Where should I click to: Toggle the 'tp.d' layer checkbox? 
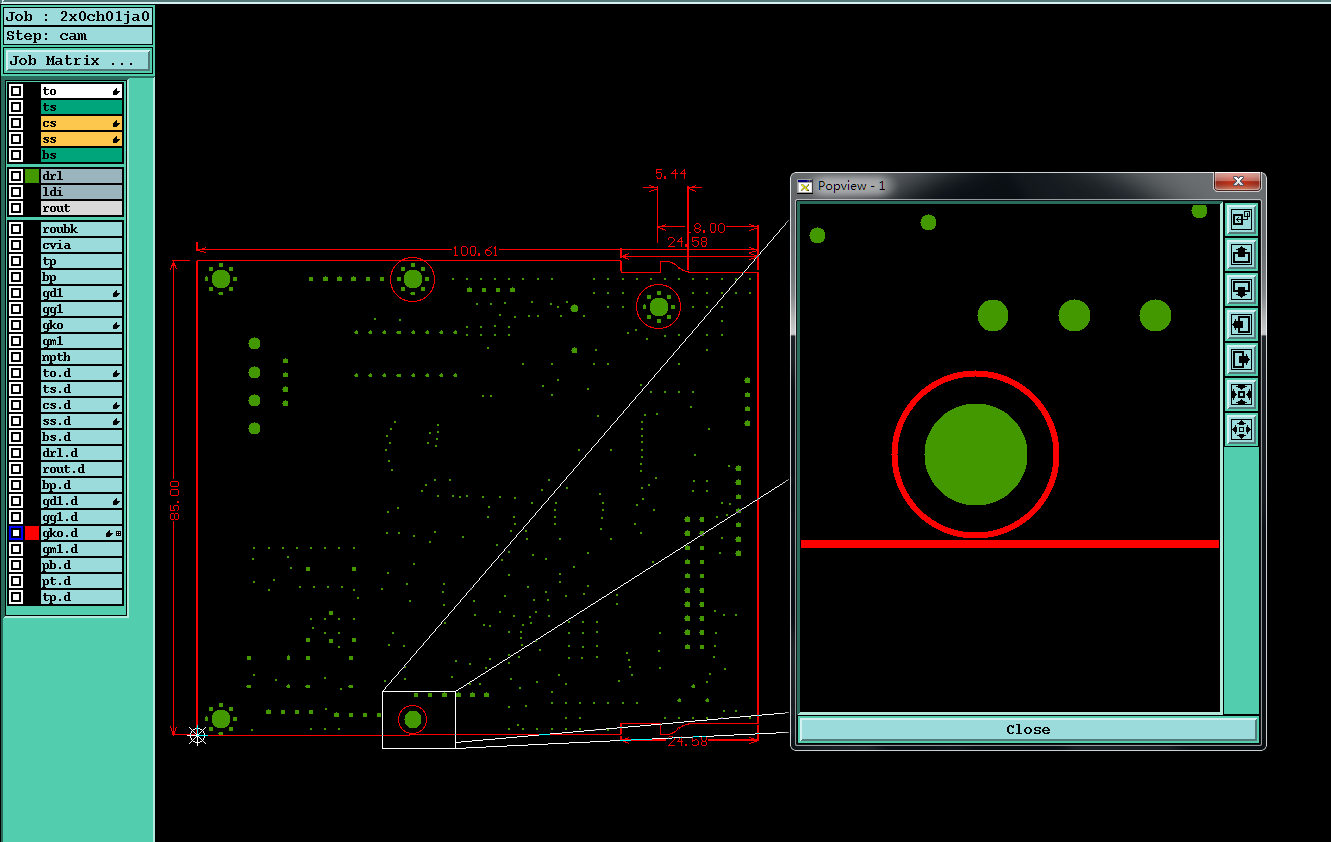pos(16,597)
